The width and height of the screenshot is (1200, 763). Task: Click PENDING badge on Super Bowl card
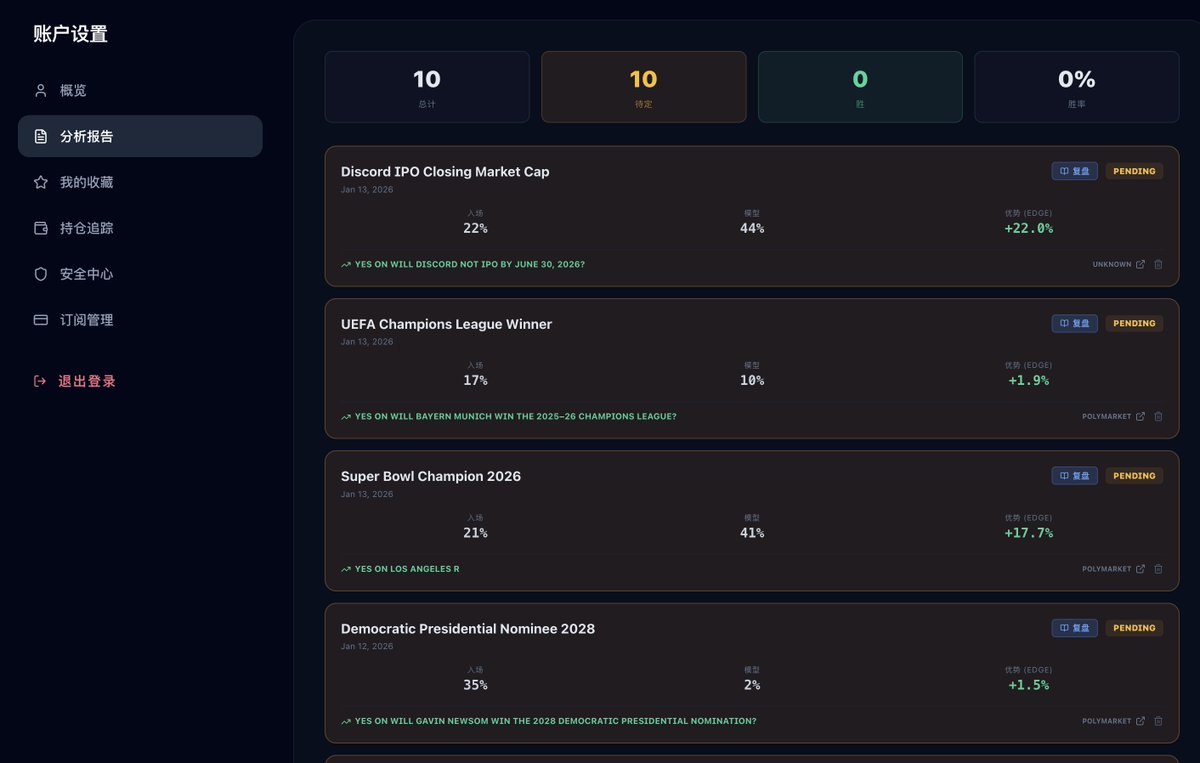click(1134, 476)
